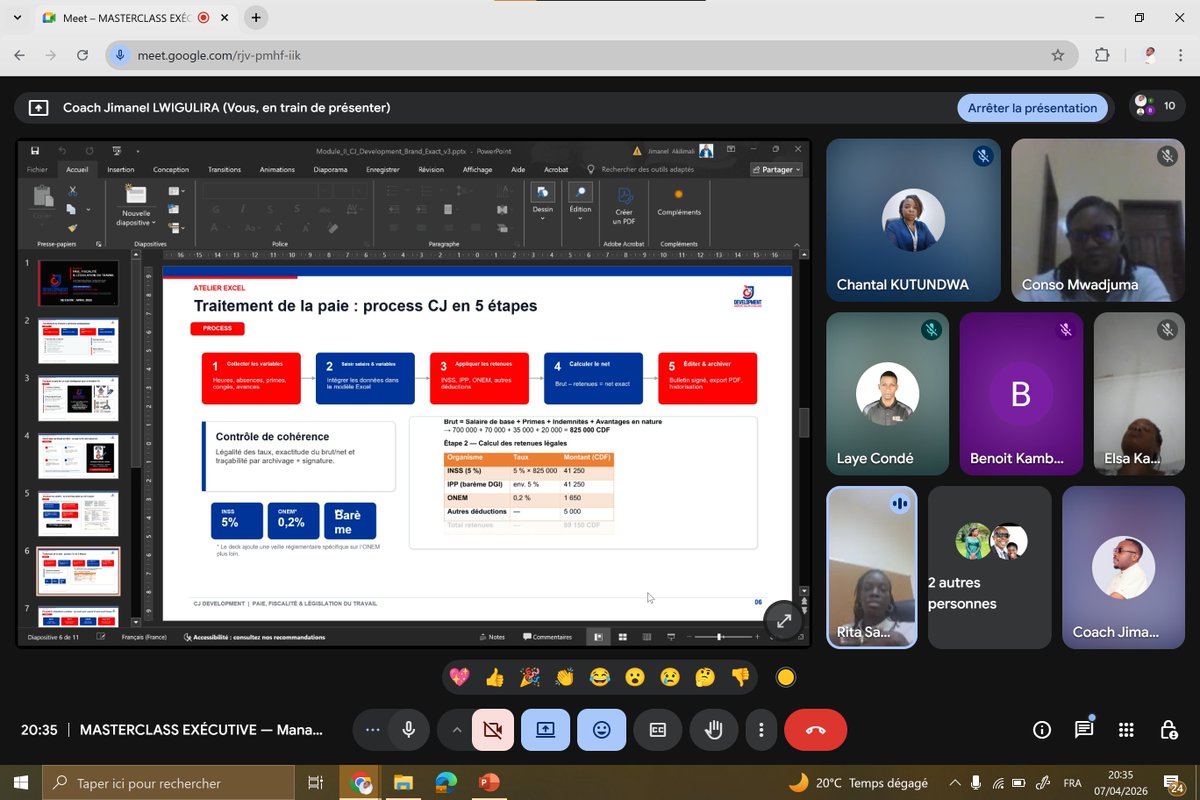The height and width of the screenshot is (800, 1200).
Task: Click the red hang-up button
Action: [x=815, y=730]
